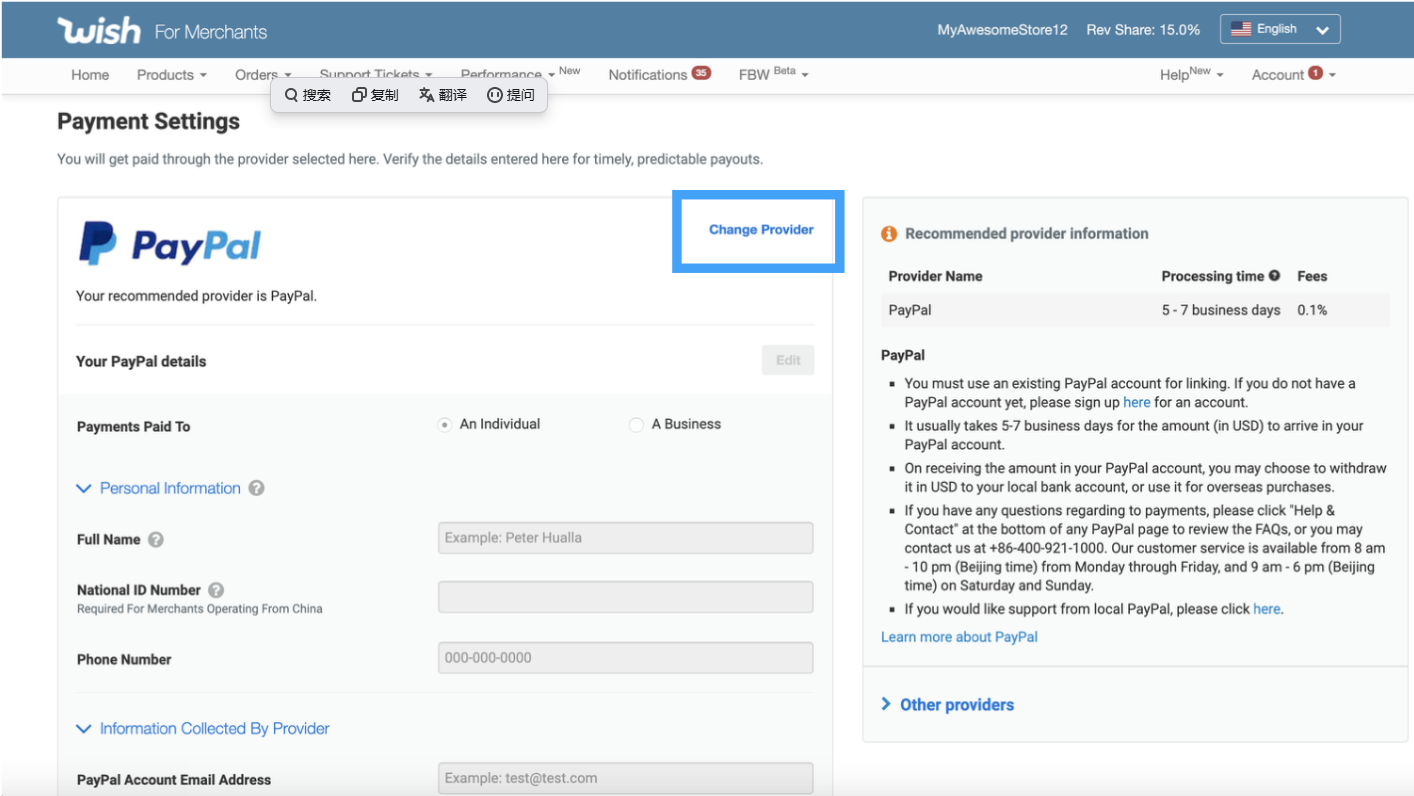Click Change Provider link
Image resolution: width=1414 pixels, height=796 pixels.
click(x=761, y=230)
